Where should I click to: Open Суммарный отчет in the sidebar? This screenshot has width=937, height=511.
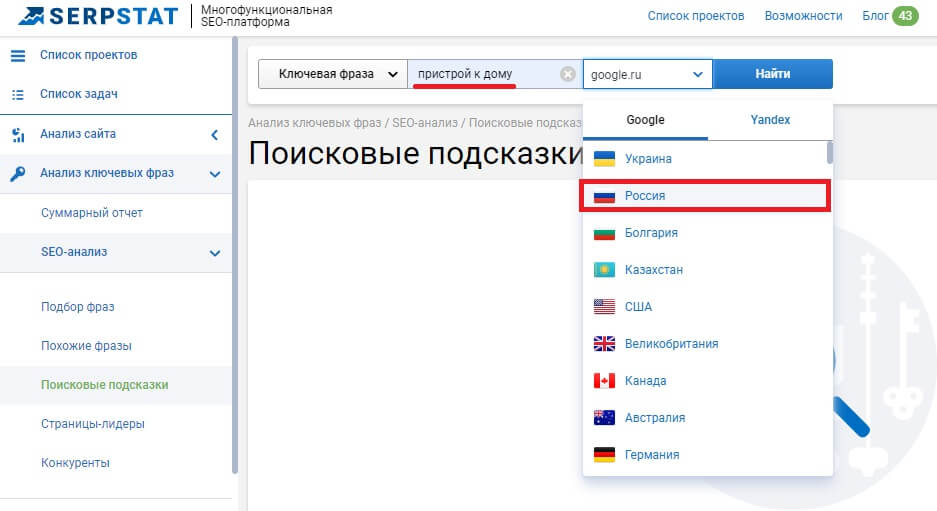[92, 213]
